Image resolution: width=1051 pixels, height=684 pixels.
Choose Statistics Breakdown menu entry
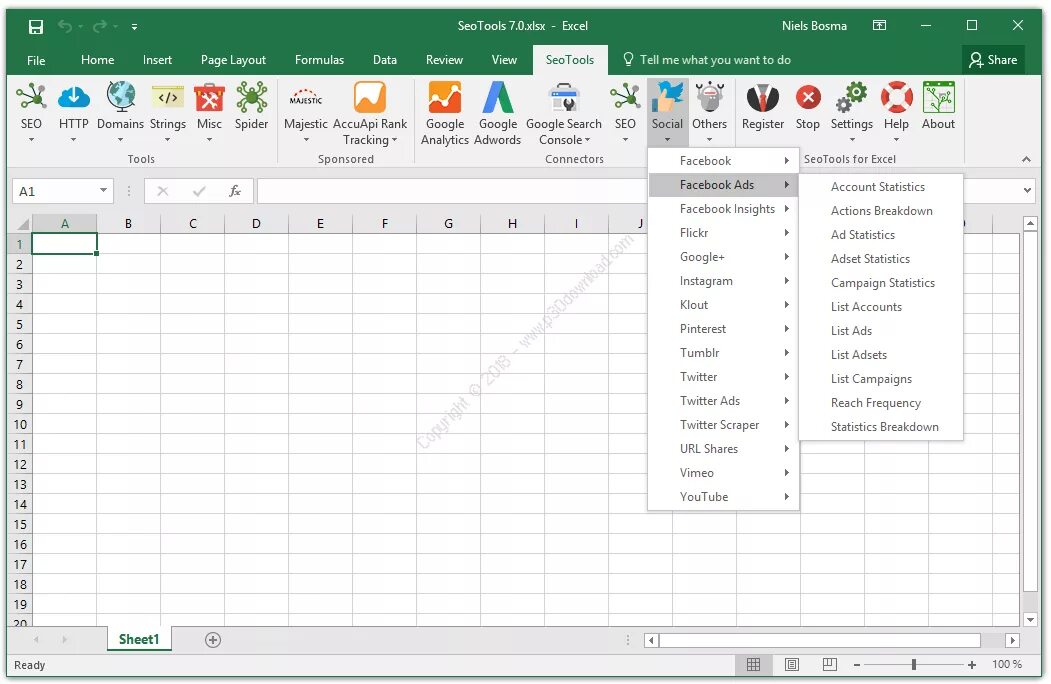(881, 426)
